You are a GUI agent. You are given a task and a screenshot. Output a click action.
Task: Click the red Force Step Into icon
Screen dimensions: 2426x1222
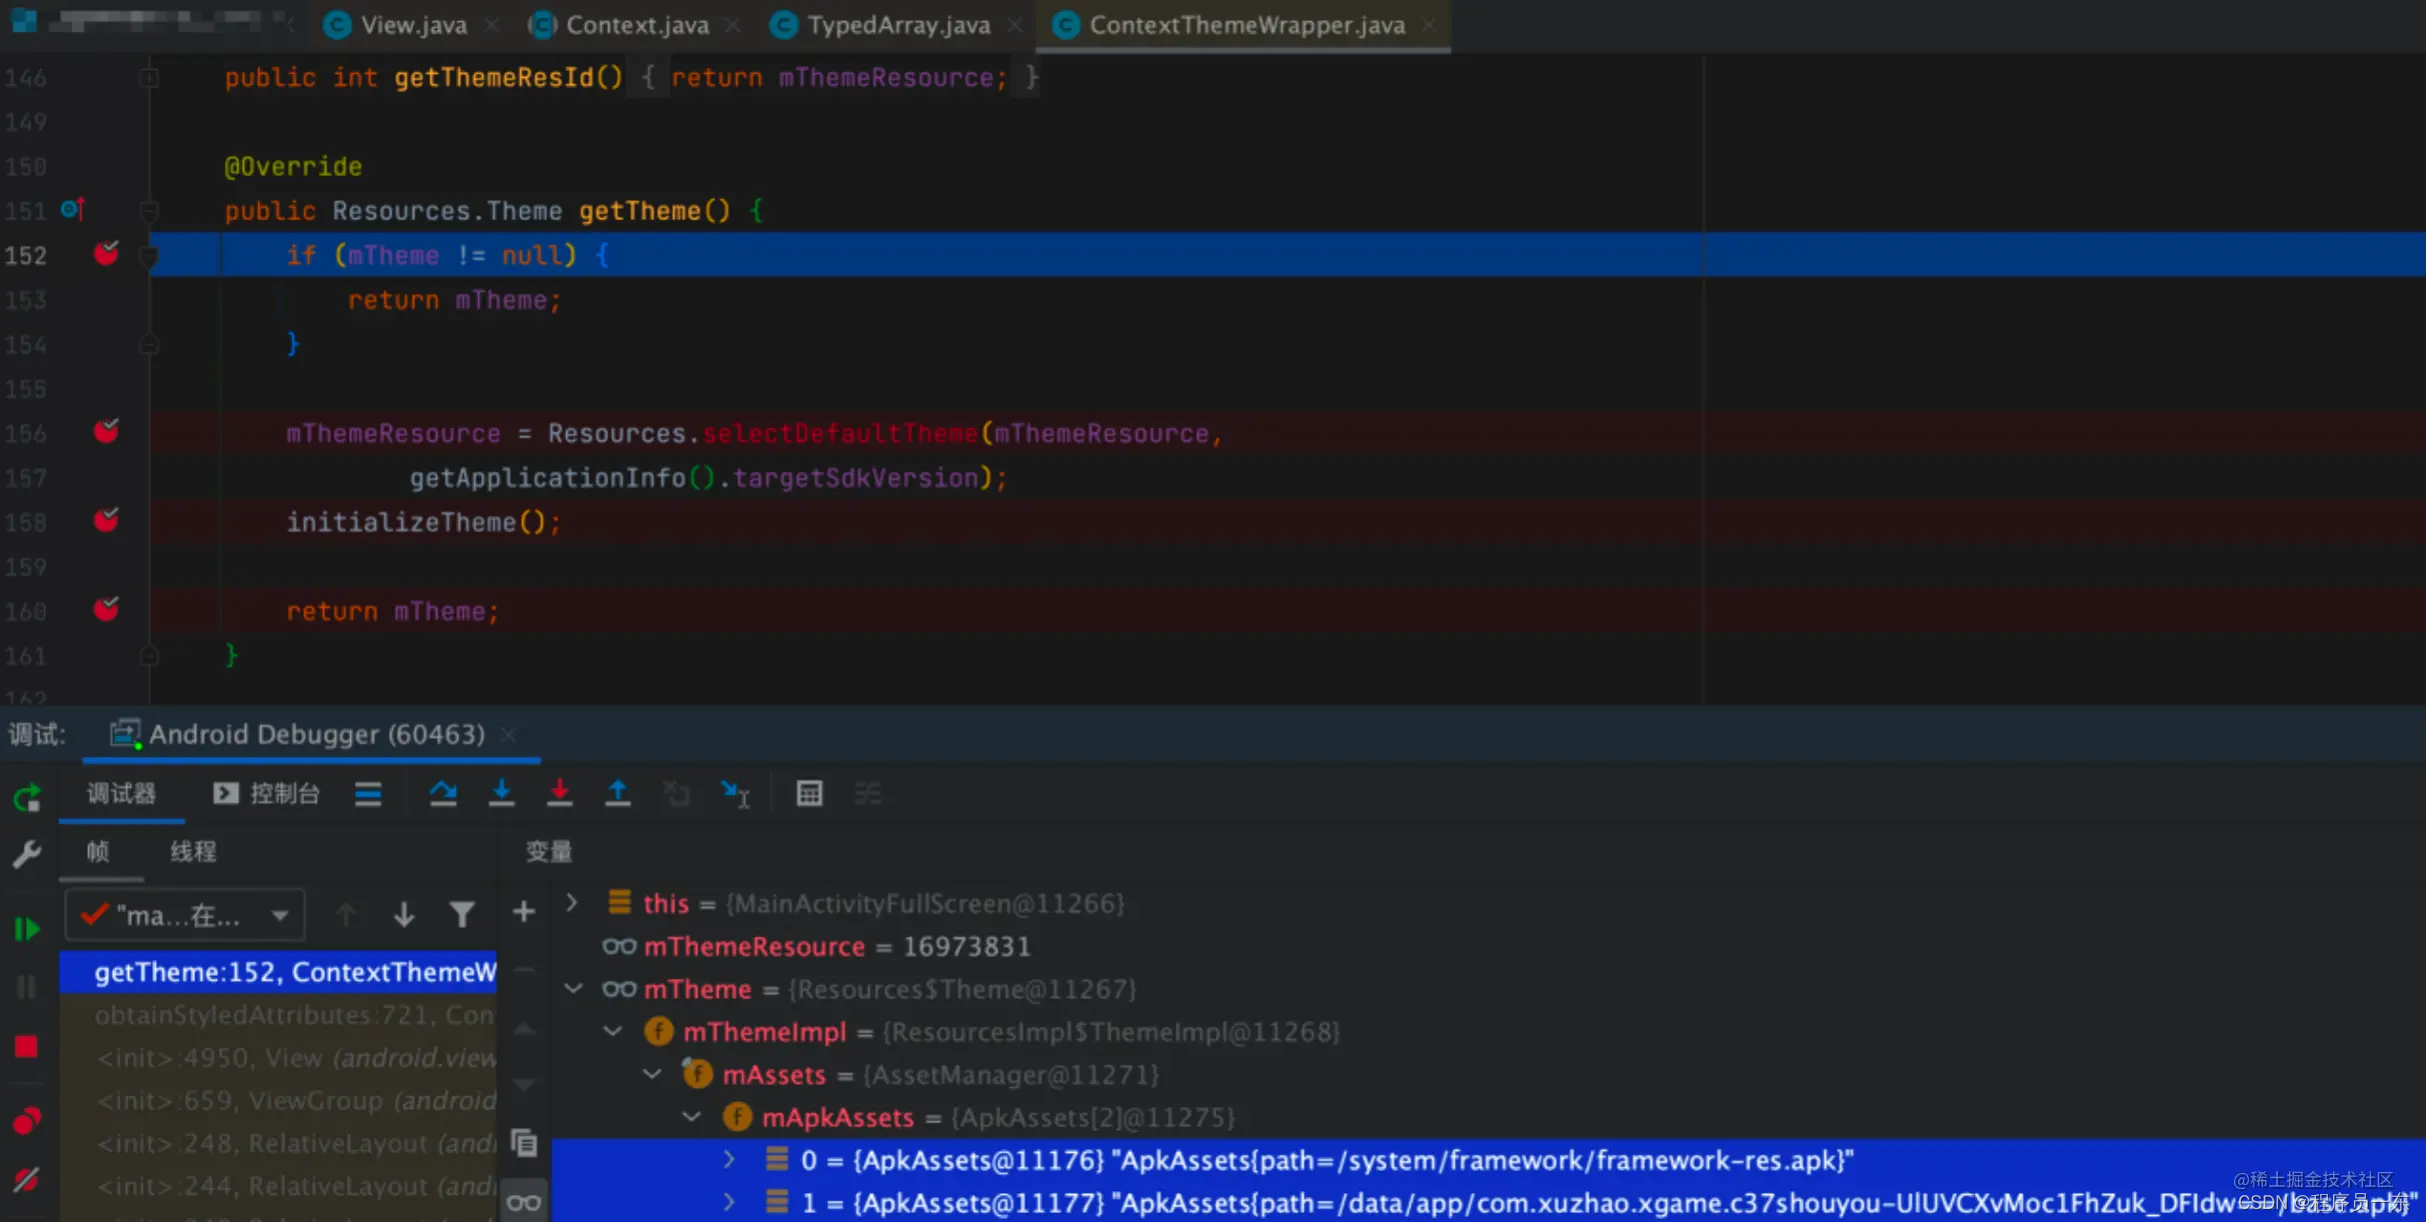point(559,793)
